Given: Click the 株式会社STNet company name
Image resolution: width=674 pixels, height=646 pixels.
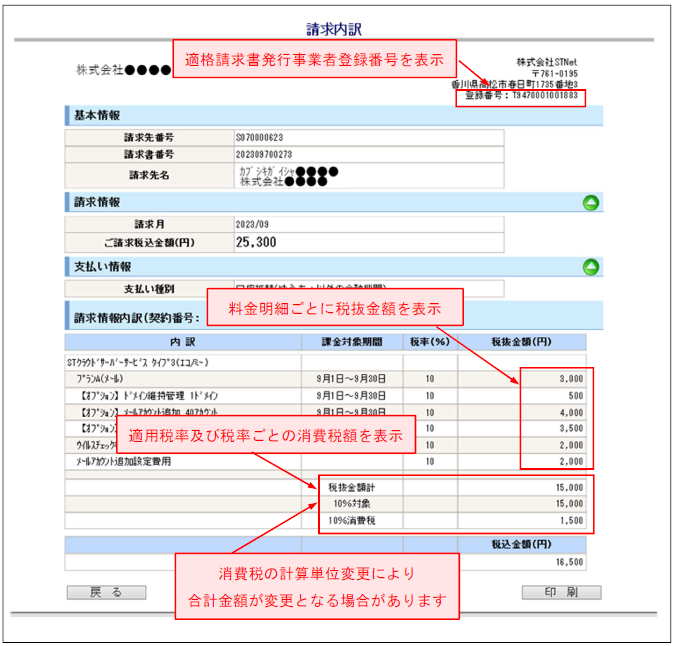Looking at the screenshot, I should click(546, 62).
